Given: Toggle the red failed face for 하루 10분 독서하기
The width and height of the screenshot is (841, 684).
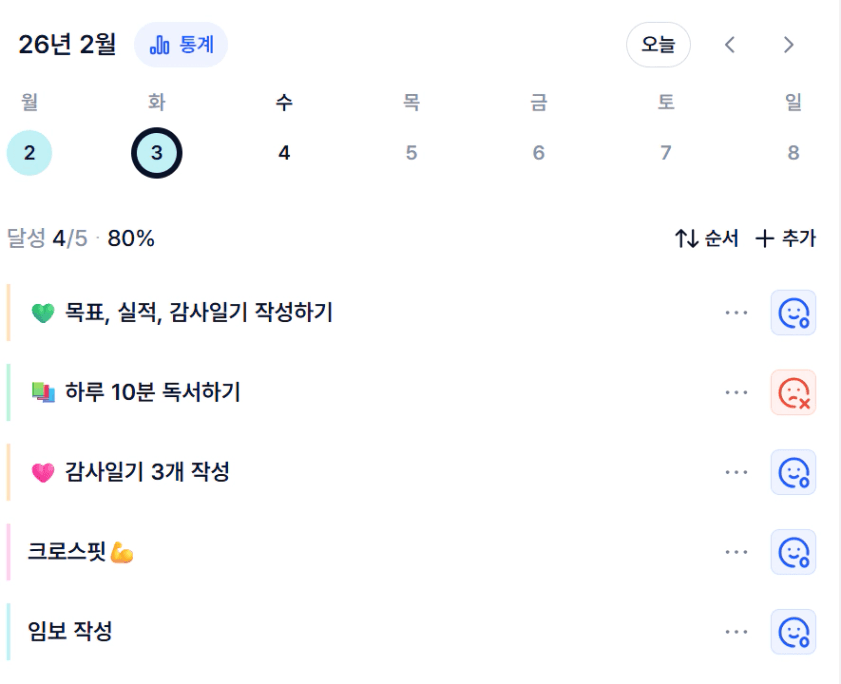Looking at the screenshot, I should pyautogui.click(x=793, y=392).
